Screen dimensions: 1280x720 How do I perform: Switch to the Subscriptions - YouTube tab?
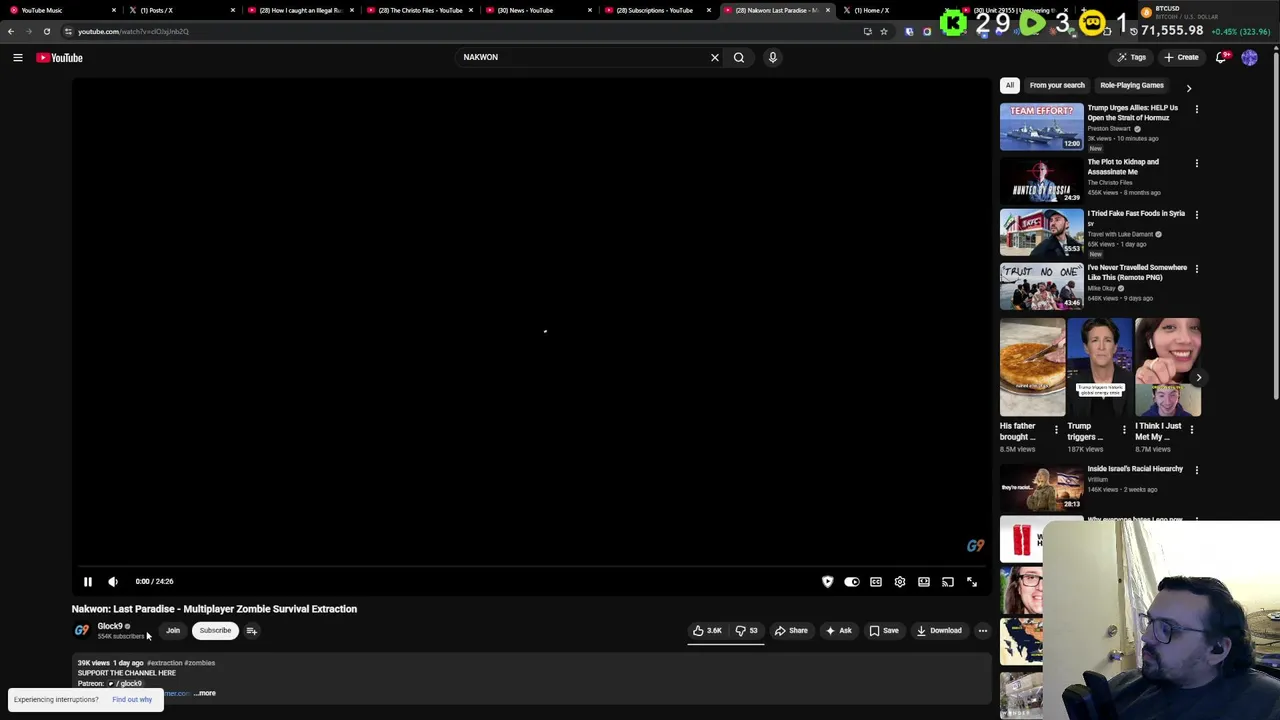pos(655,10)
